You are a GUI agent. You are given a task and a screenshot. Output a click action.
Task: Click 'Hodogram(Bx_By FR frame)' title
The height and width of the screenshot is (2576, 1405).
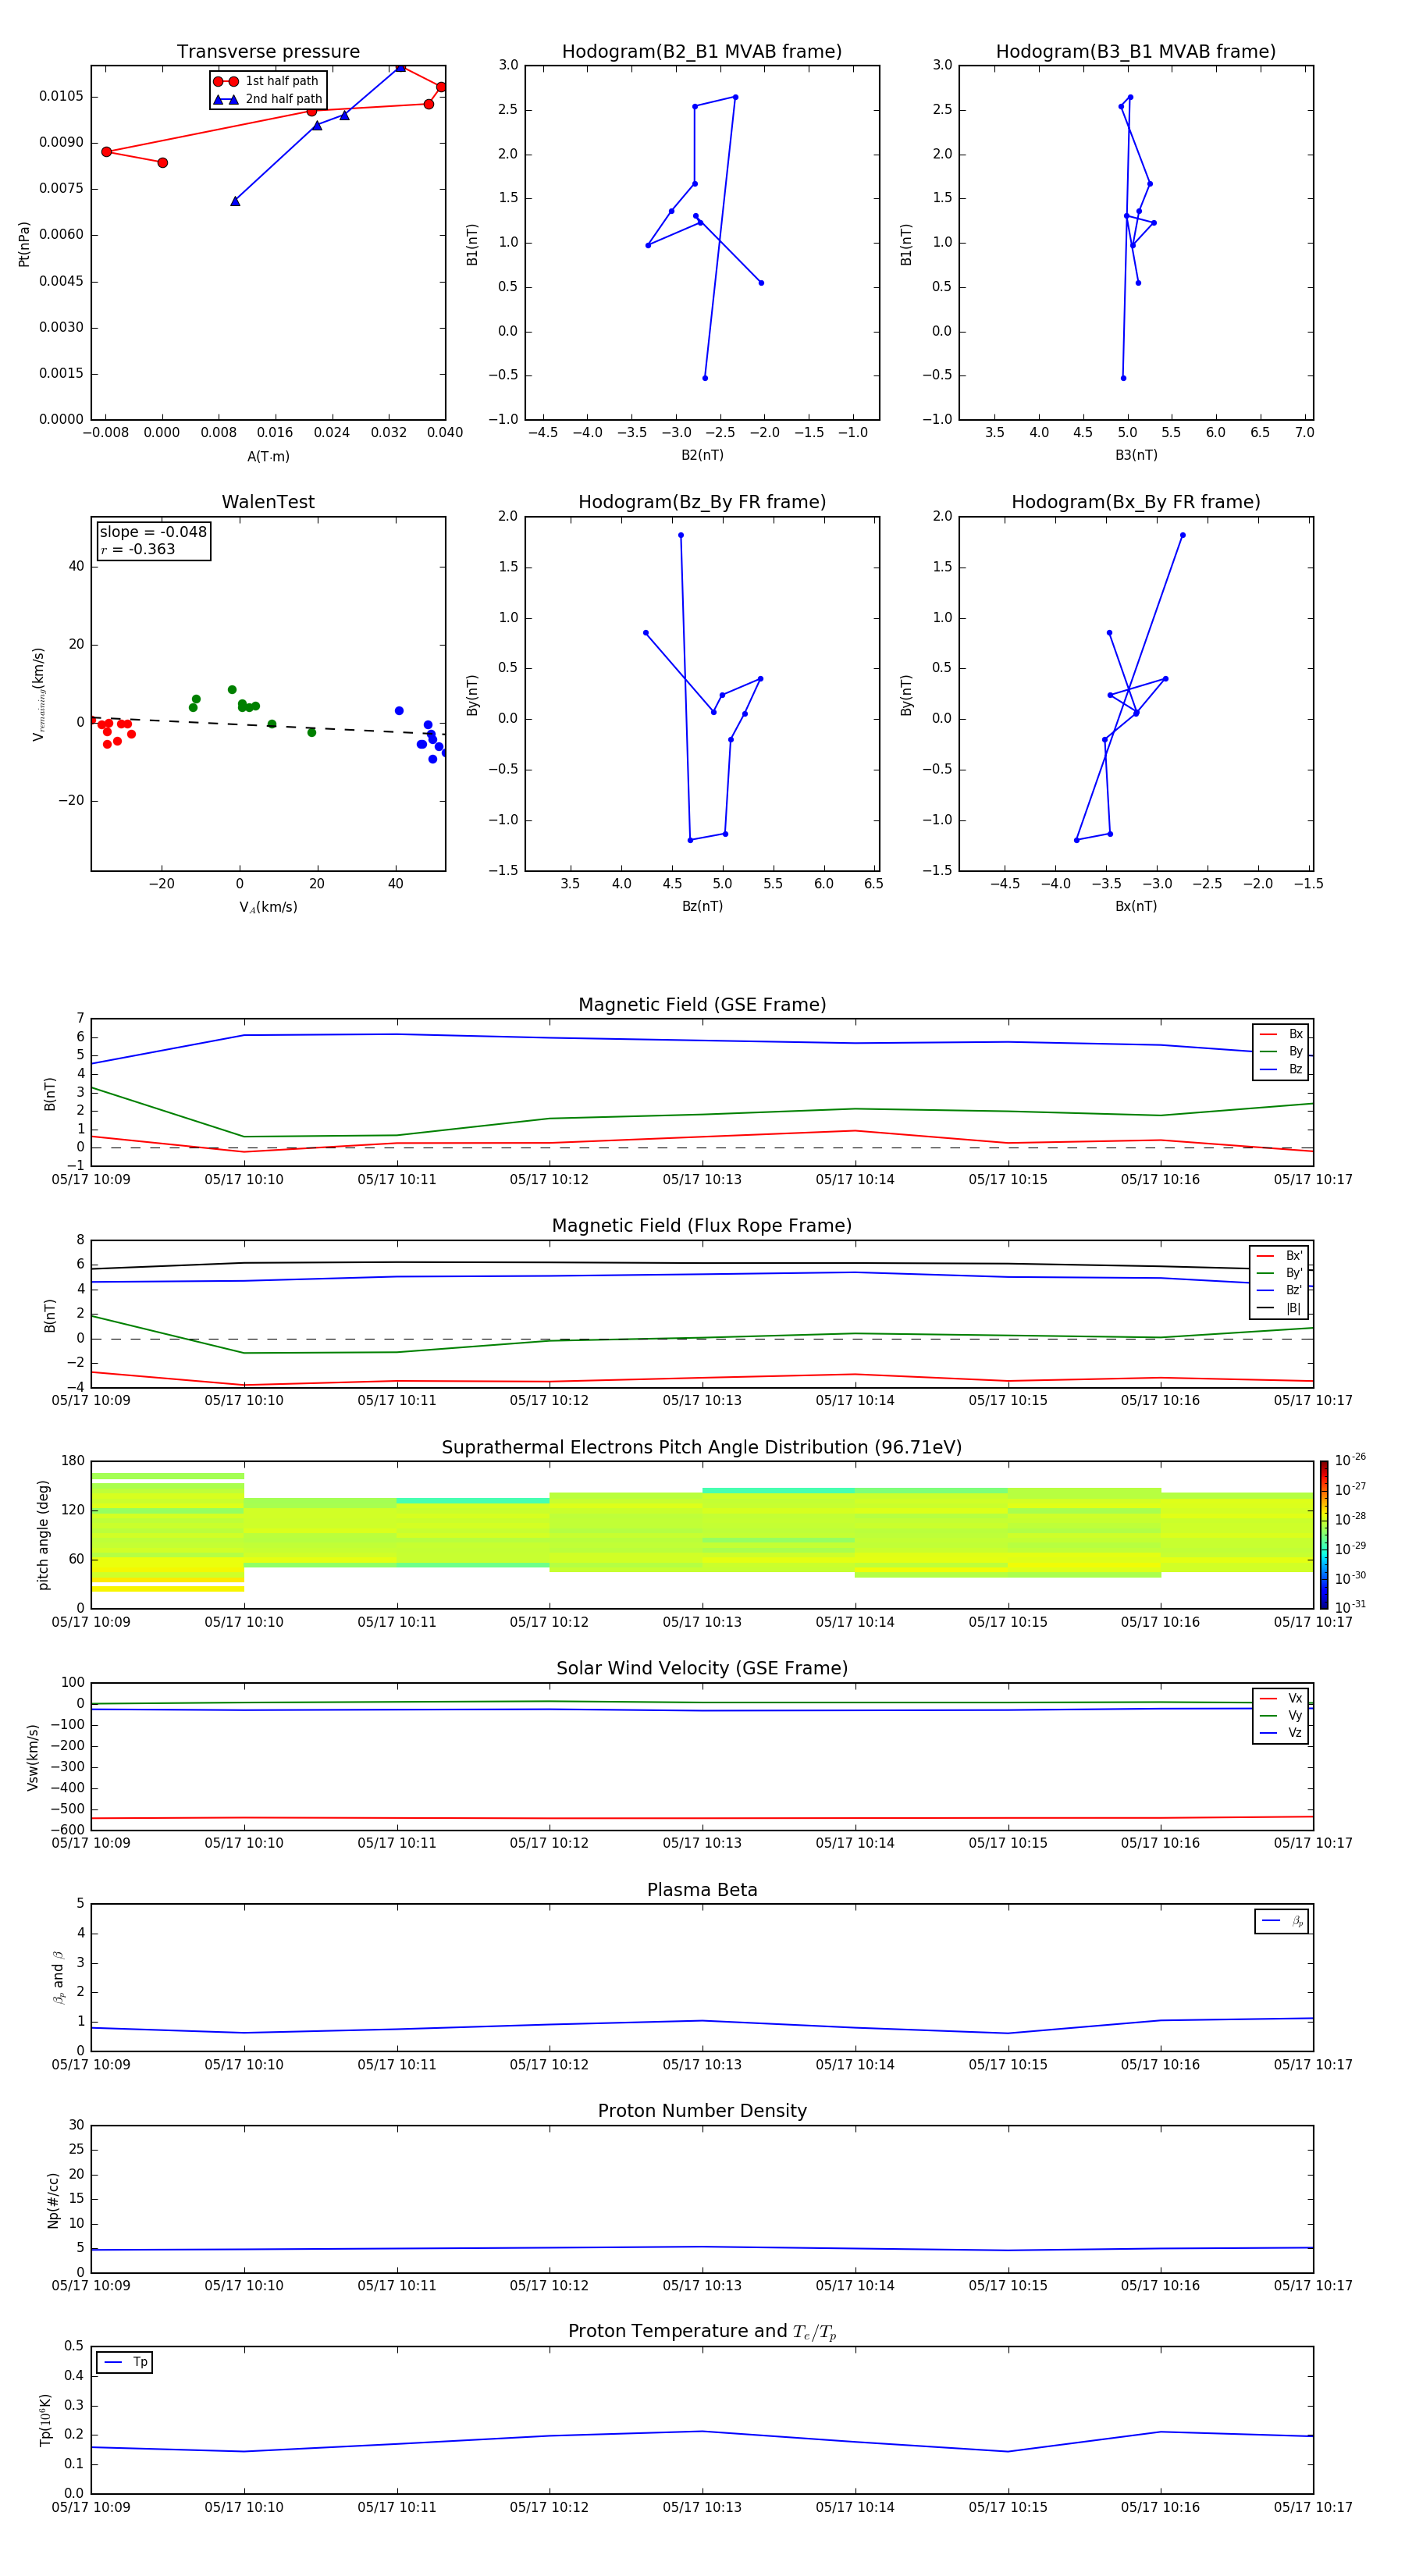(x=1135, y=502)
